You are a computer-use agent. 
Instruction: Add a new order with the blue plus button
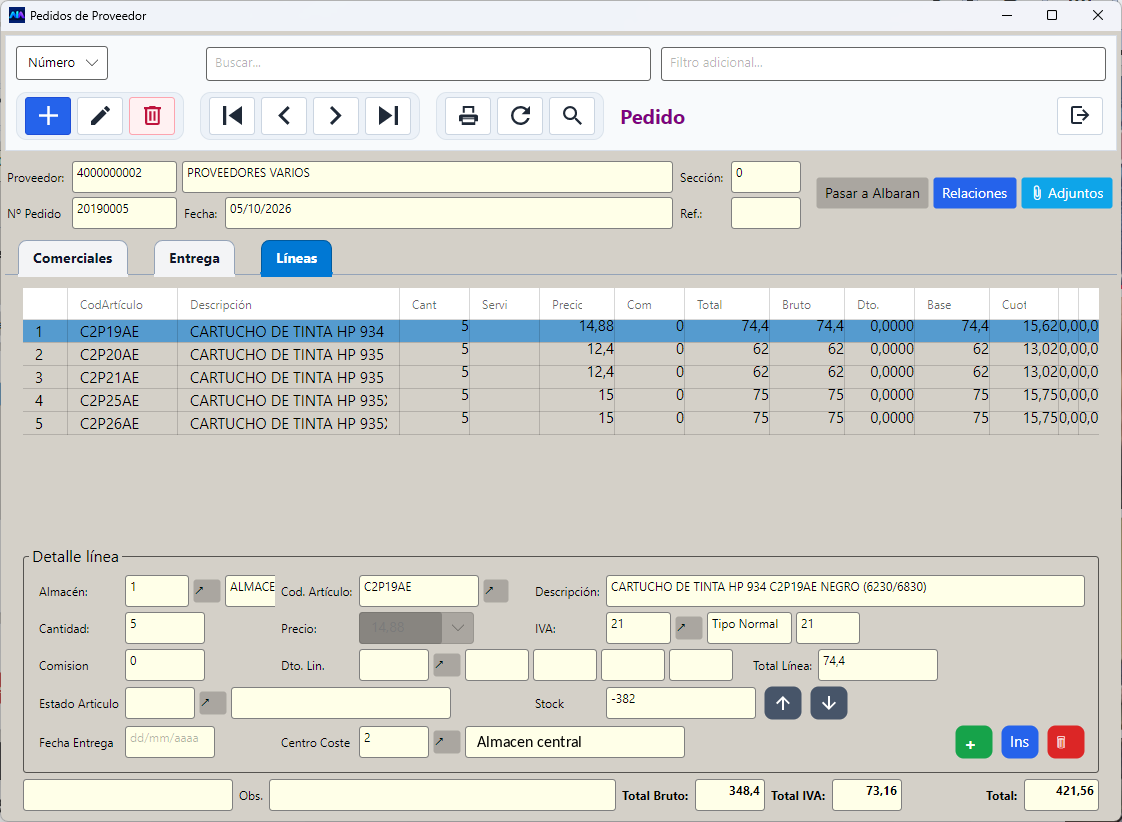click(48, 116)
